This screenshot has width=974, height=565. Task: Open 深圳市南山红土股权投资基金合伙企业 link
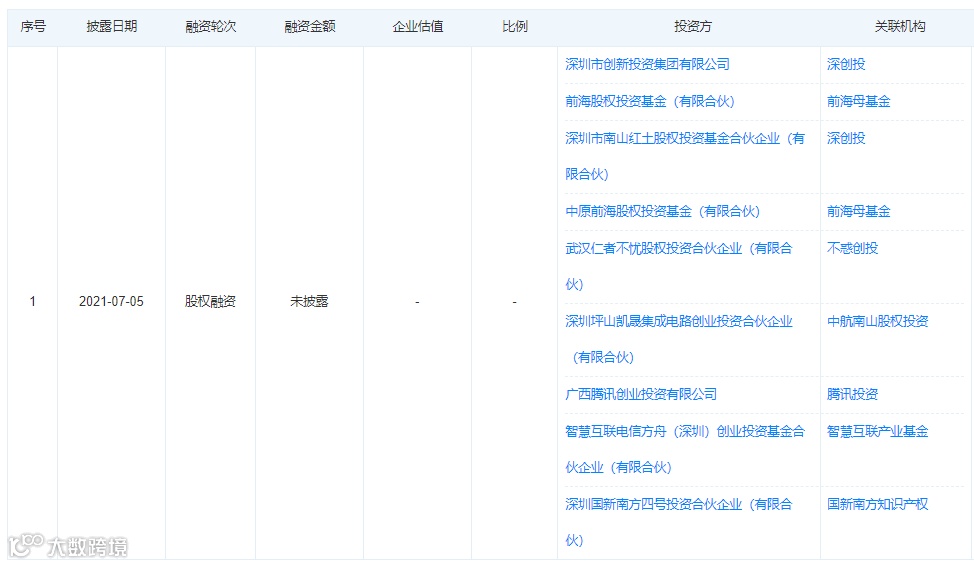click(685, 156)
